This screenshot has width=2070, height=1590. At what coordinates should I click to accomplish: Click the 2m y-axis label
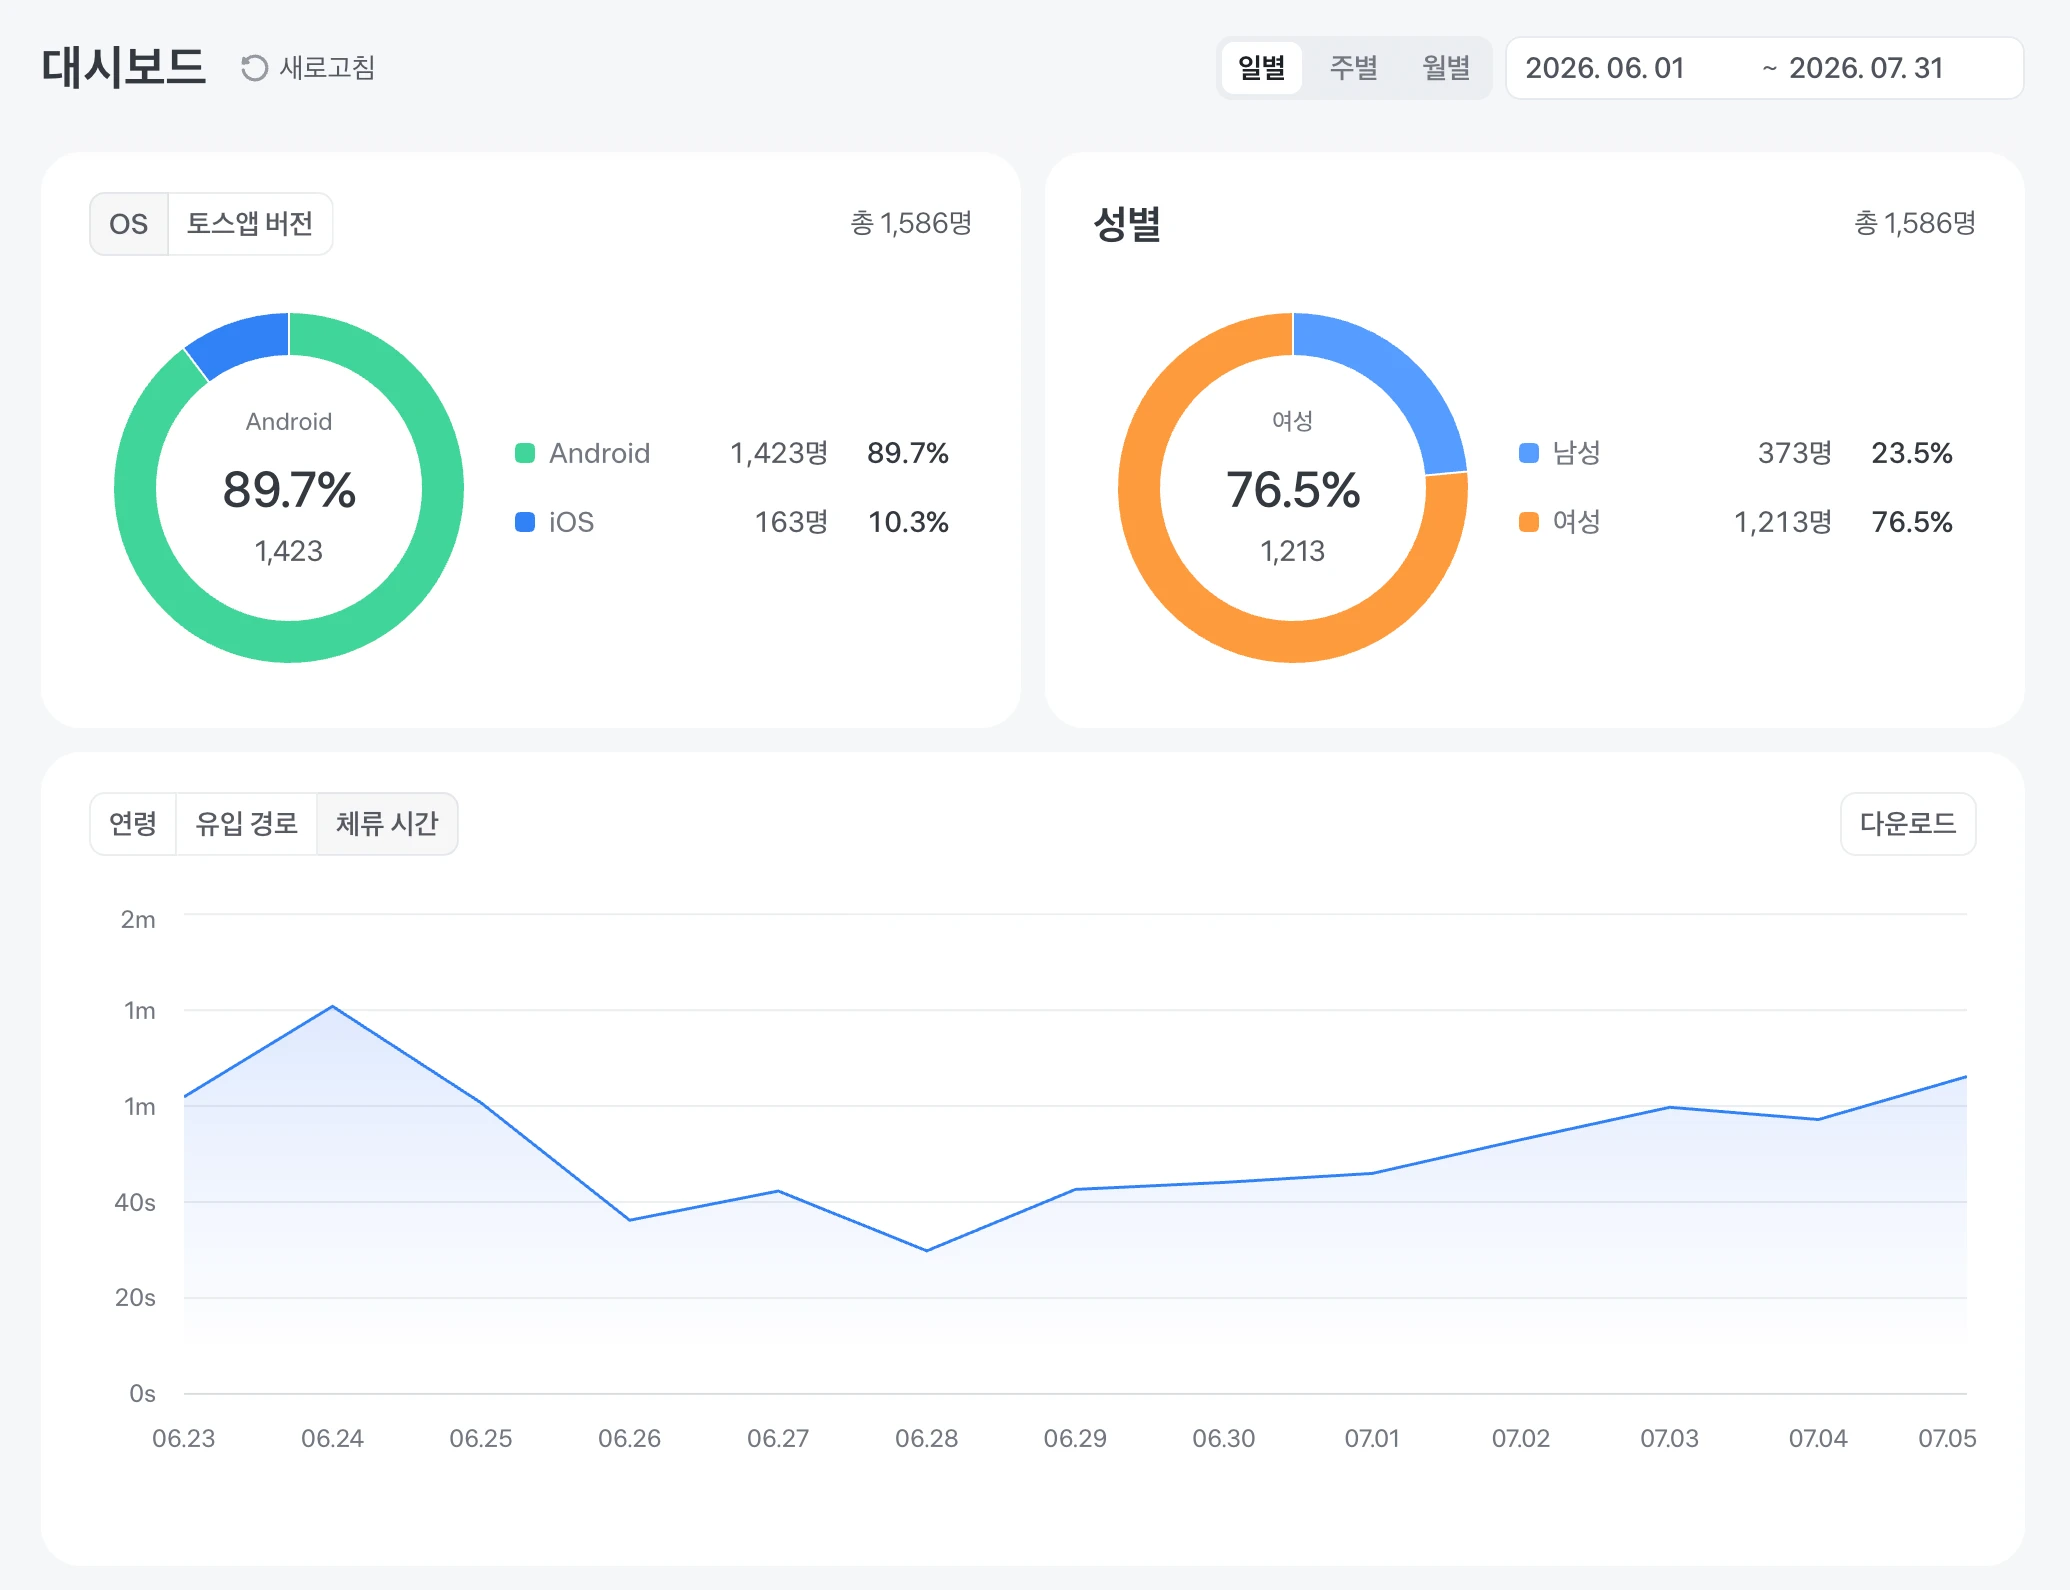(x=138, y=920)
